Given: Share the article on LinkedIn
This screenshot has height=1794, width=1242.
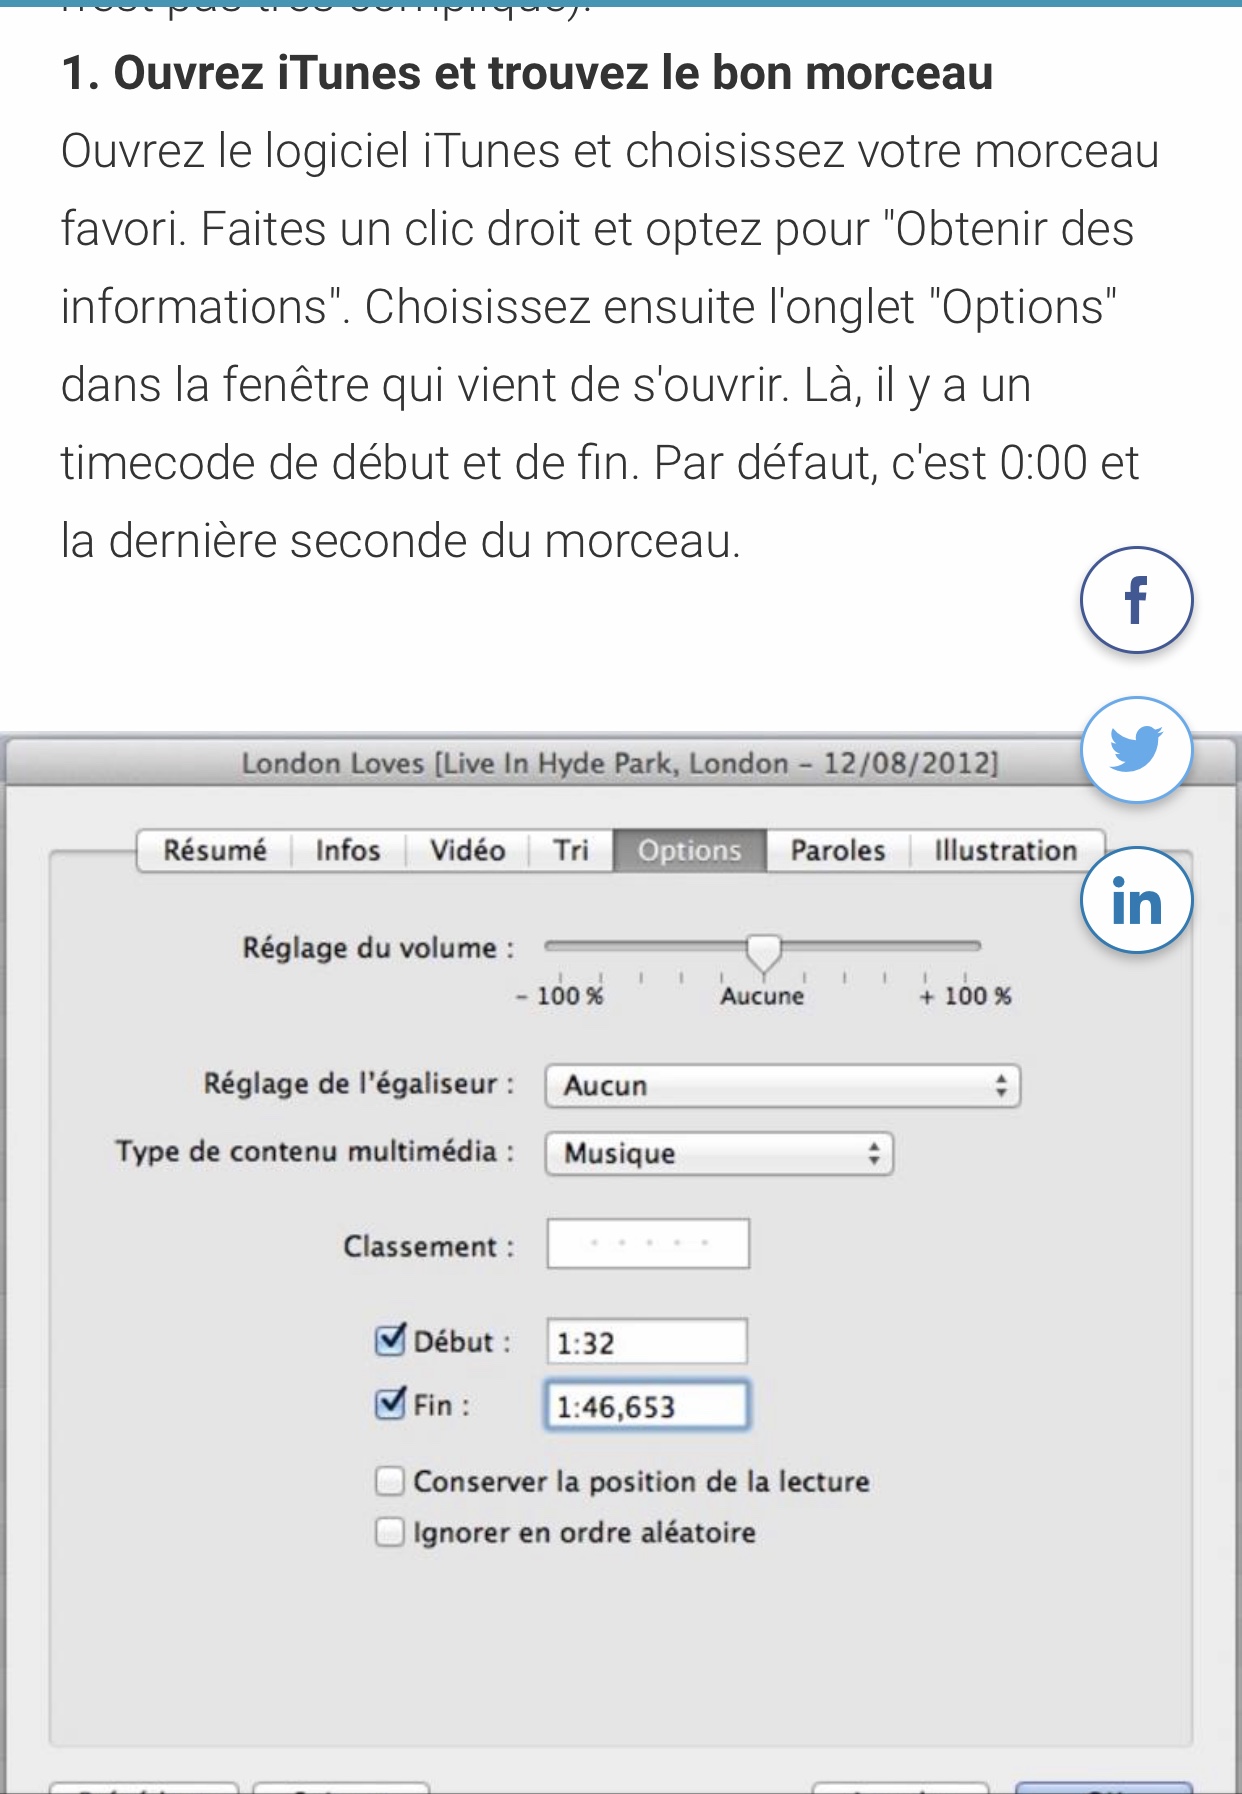Looking at the screenshot, I should point(1136,900).
